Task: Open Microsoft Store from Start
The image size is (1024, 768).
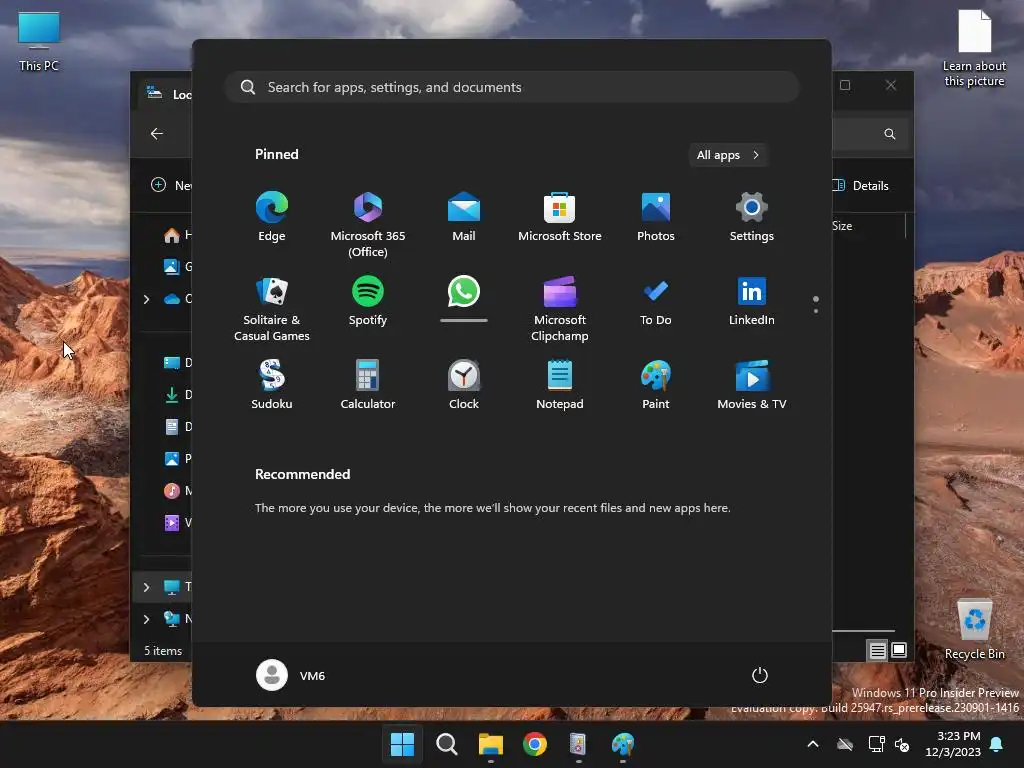Action: [560, 217]
